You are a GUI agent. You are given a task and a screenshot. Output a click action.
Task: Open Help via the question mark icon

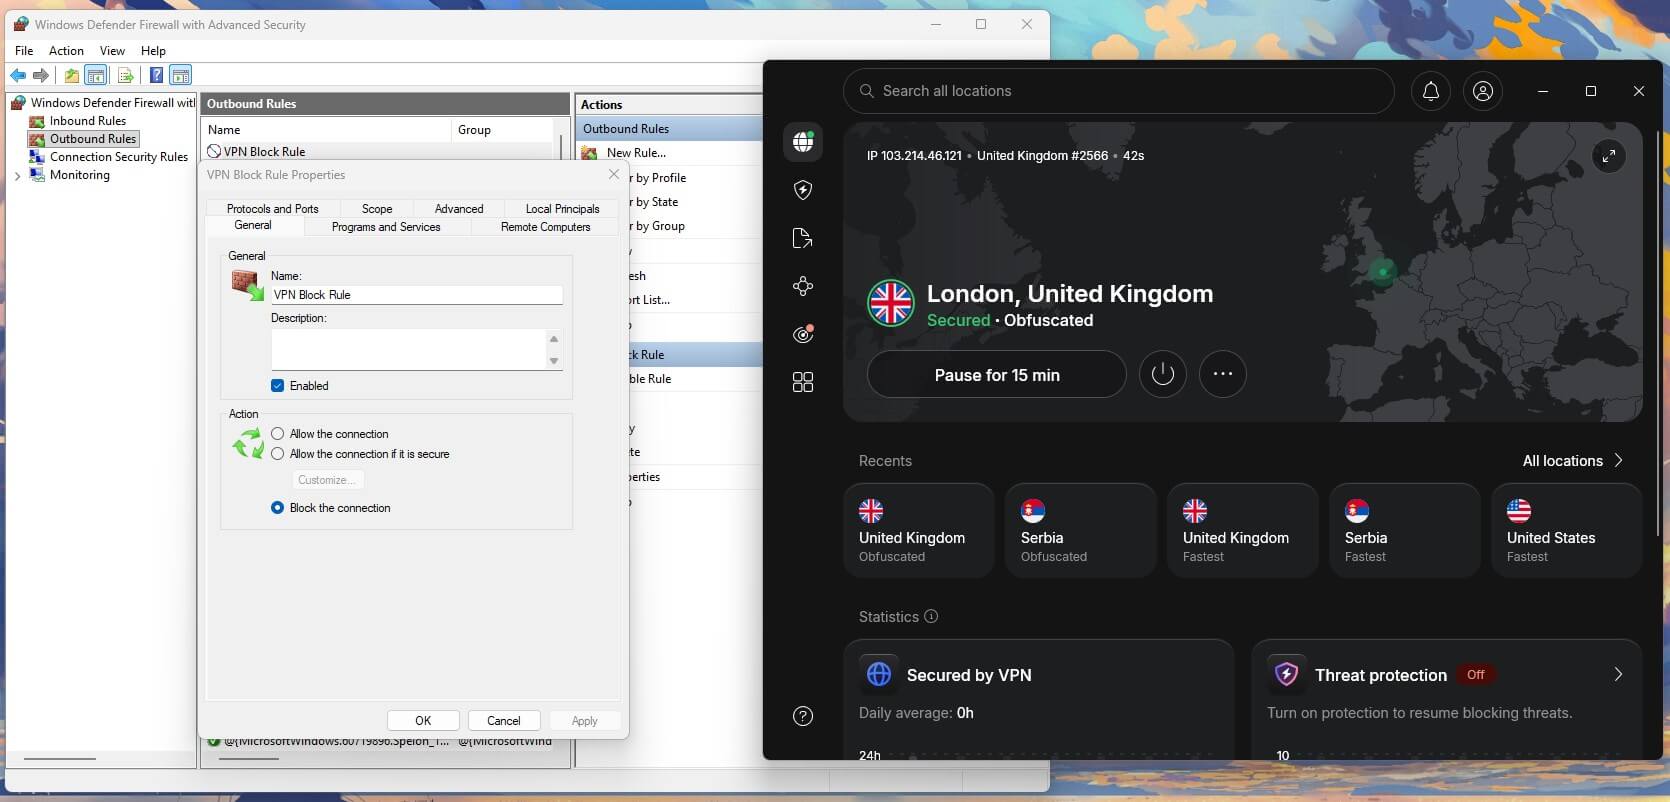tap(156, 75)
